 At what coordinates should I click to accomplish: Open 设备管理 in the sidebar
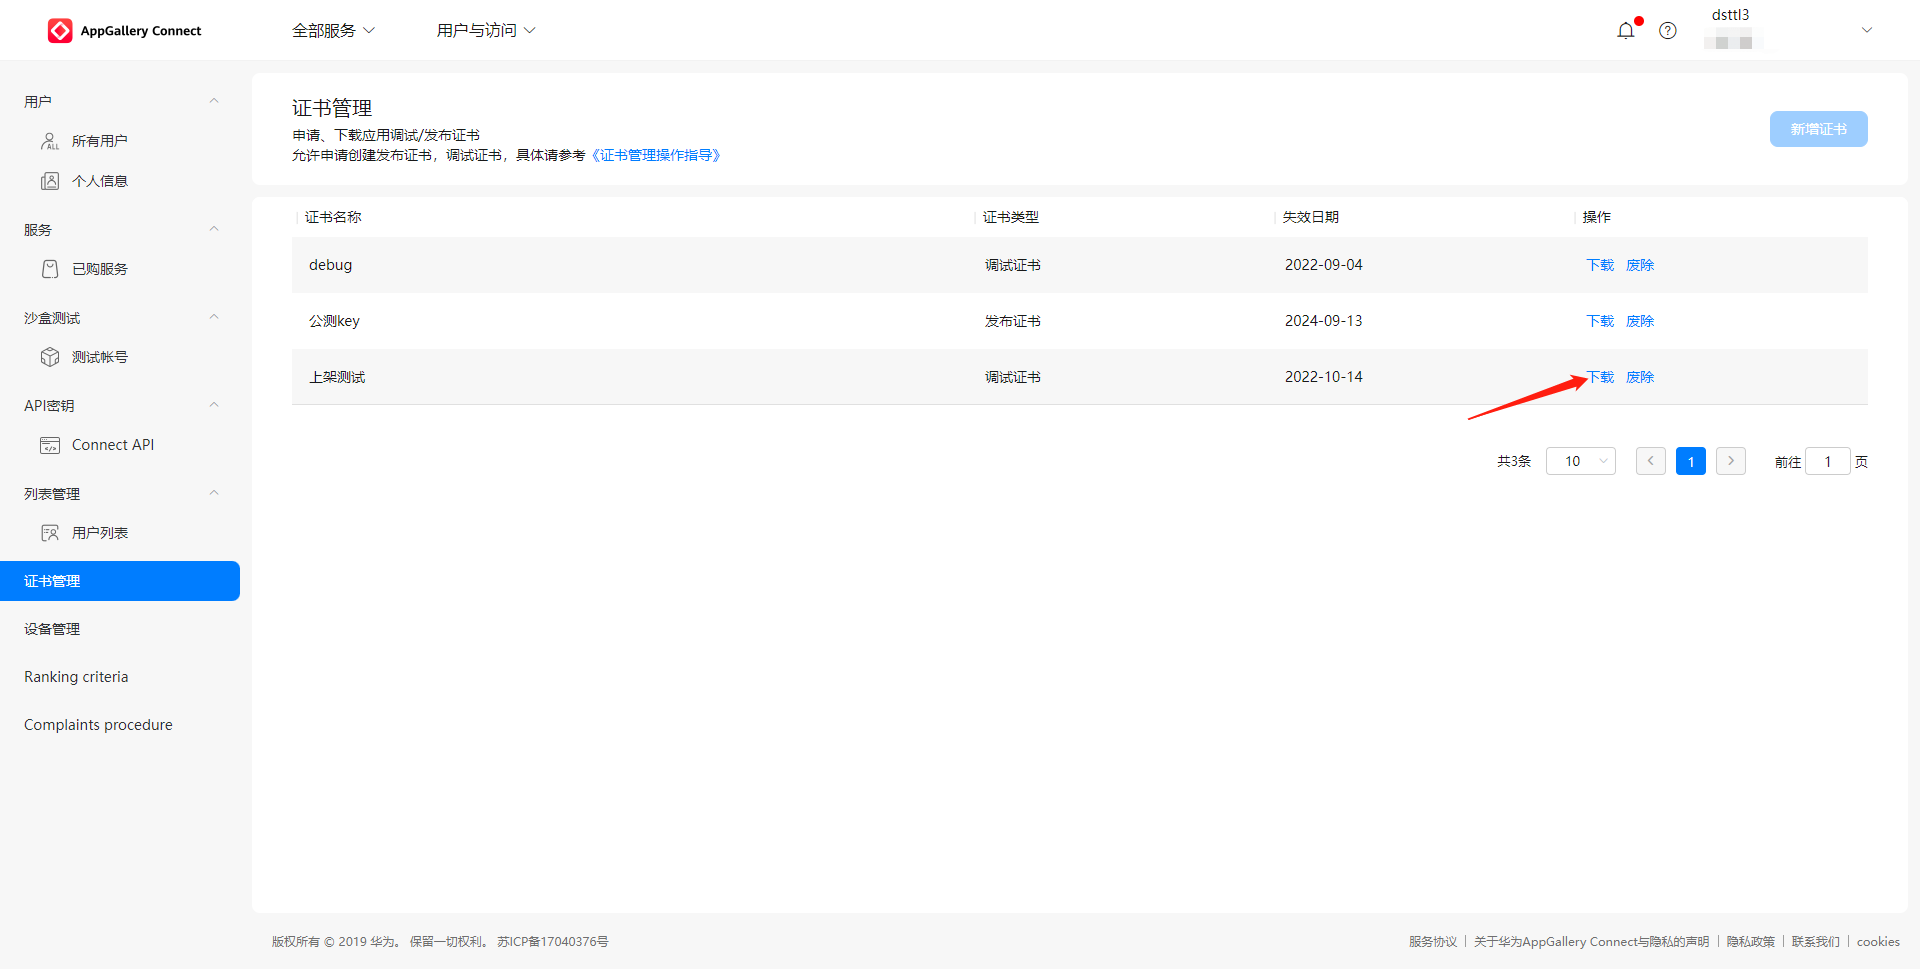(x=52, y=629)
